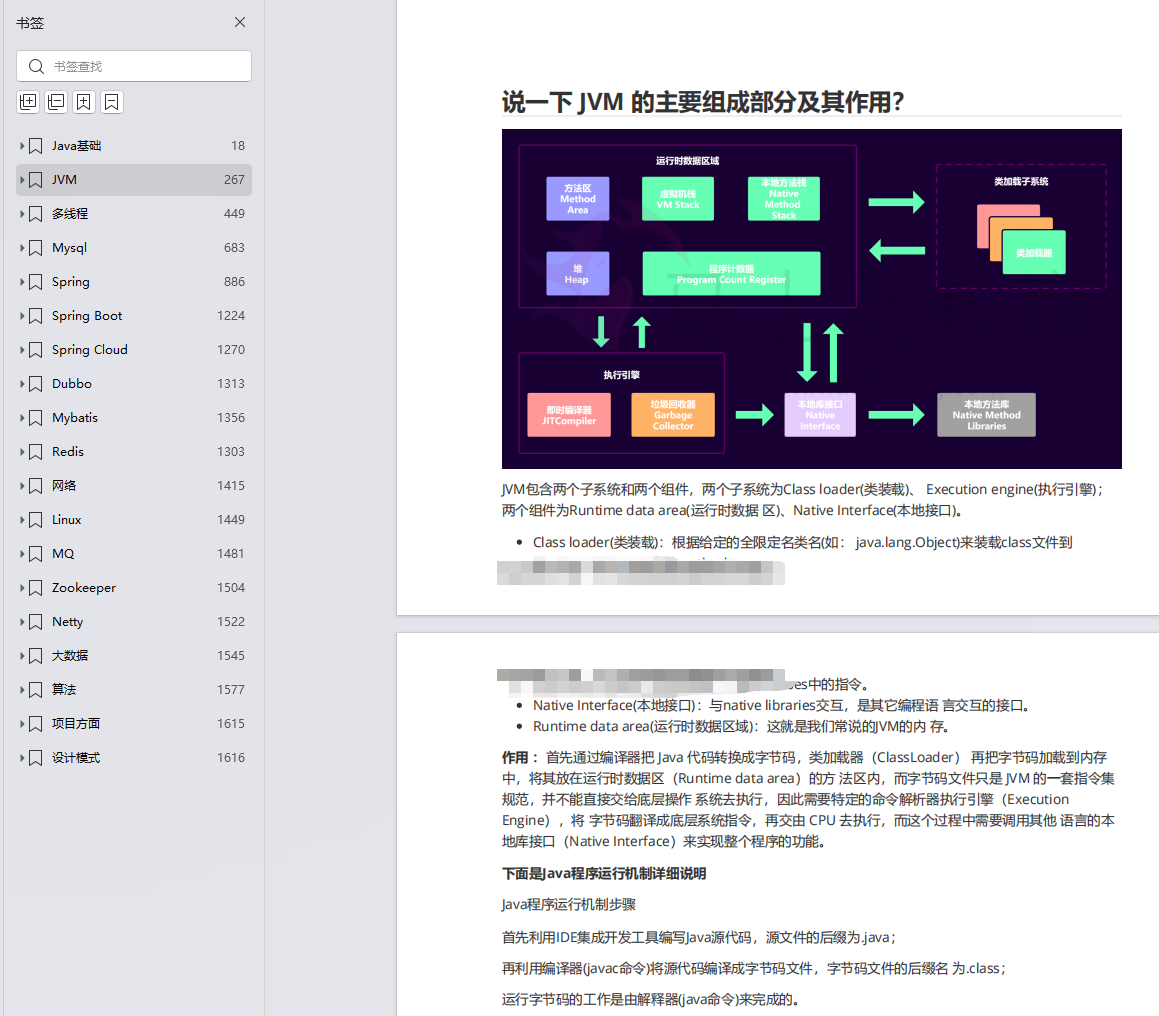Click the bookmark icon next to Netty
Image resolution: width=1159 pixels, height=1016 pixels.
[x=36, y=622]
